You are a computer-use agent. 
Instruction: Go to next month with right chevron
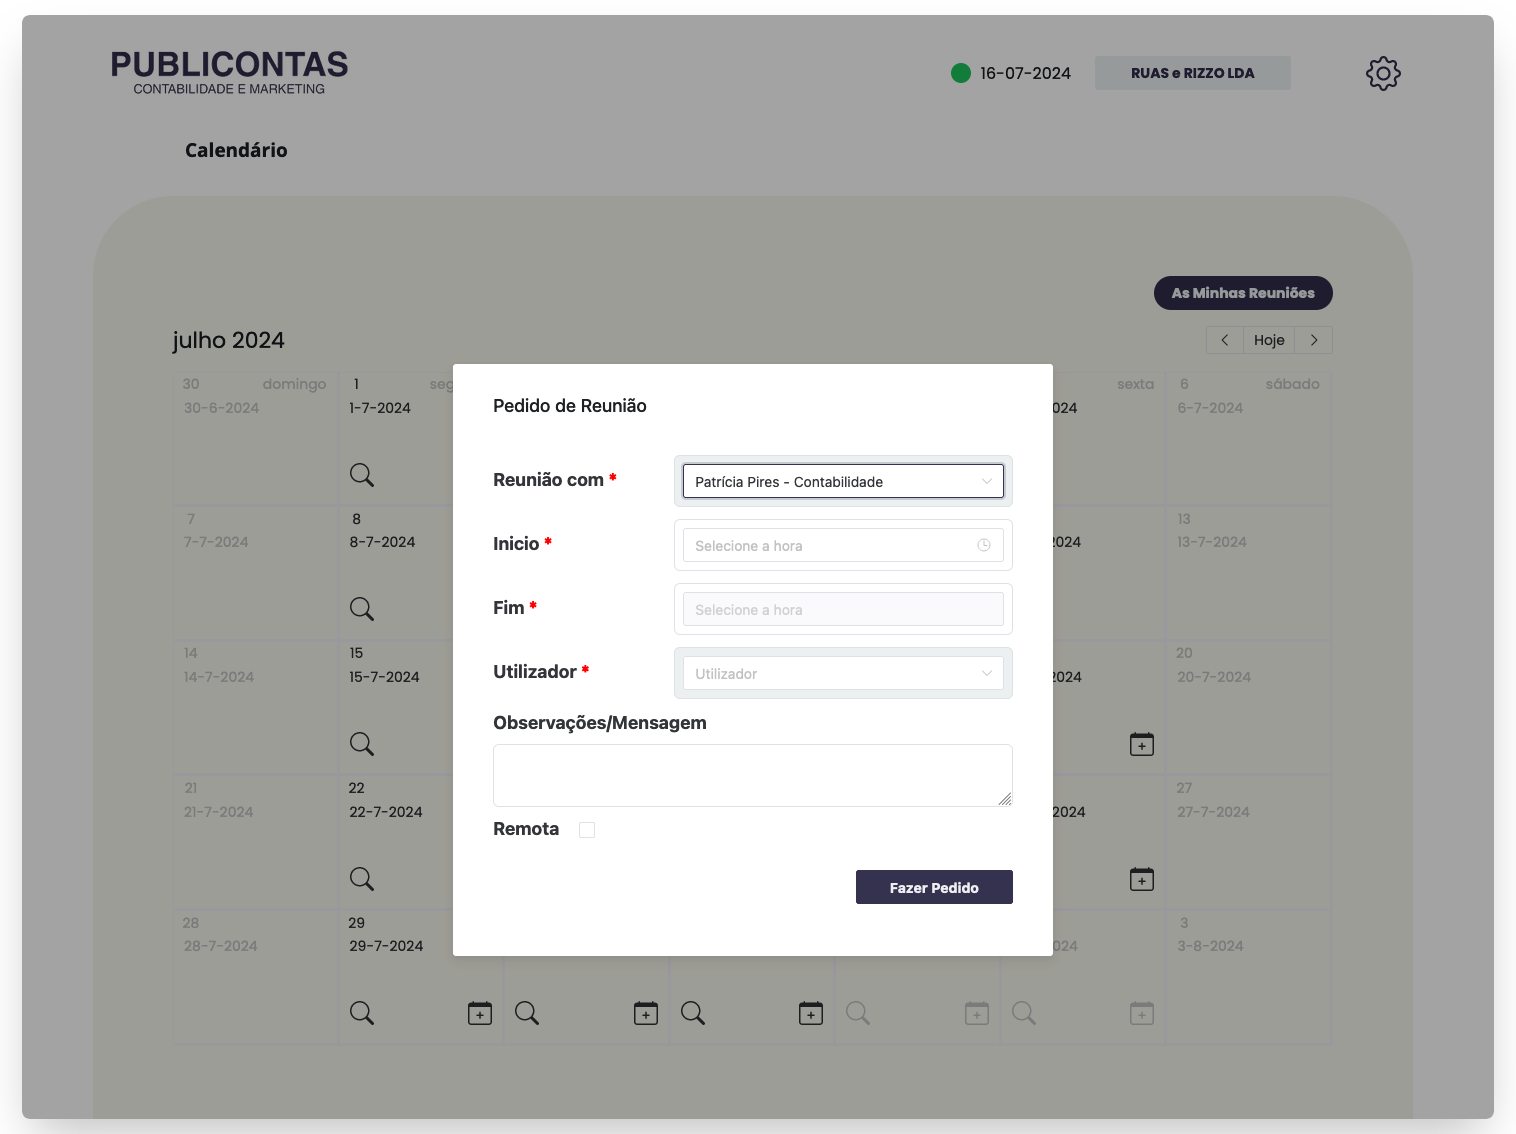coord(1314,340)
